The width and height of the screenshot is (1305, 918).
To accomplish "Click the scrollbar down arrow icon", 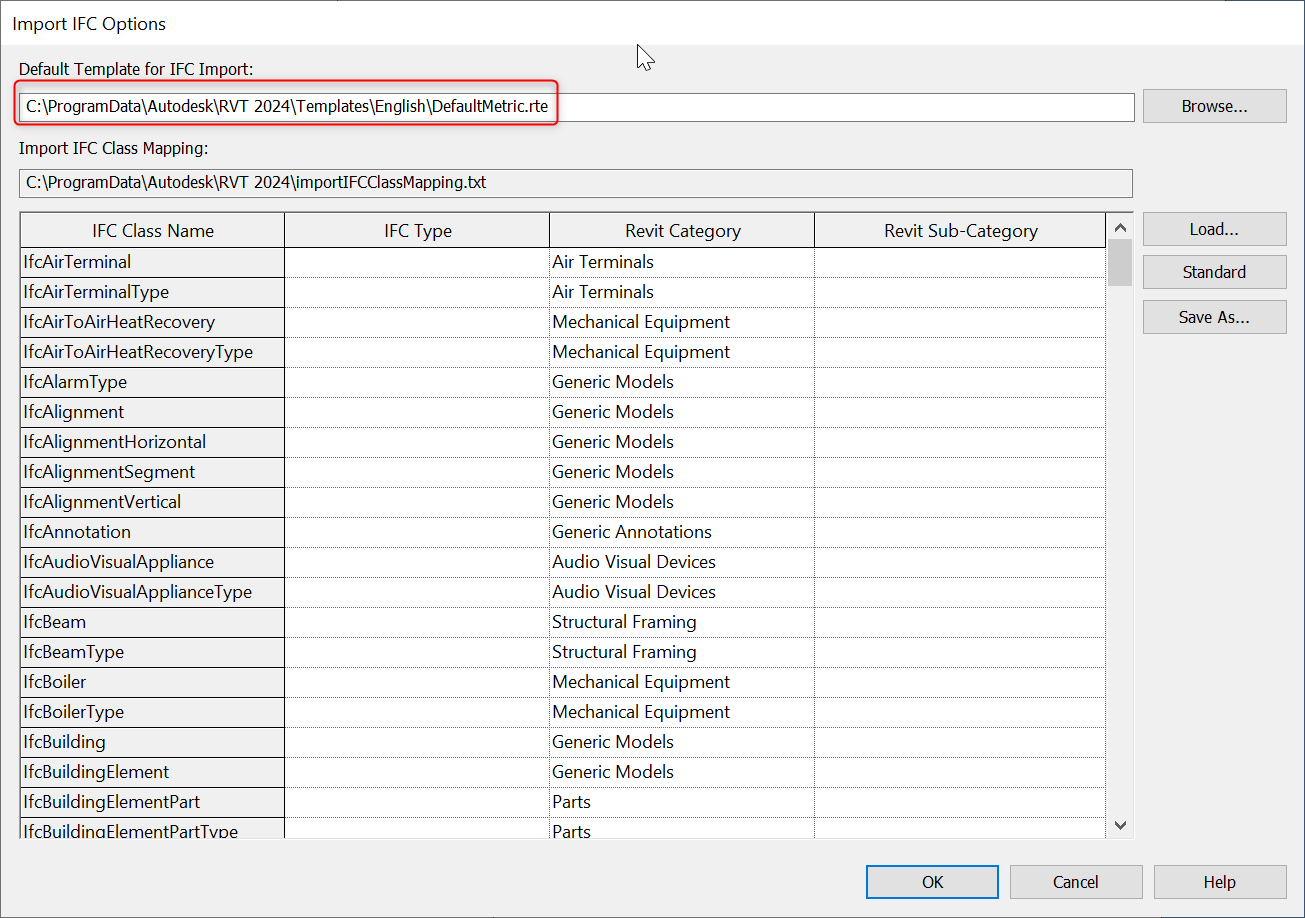I will (x=1120, y=826).
